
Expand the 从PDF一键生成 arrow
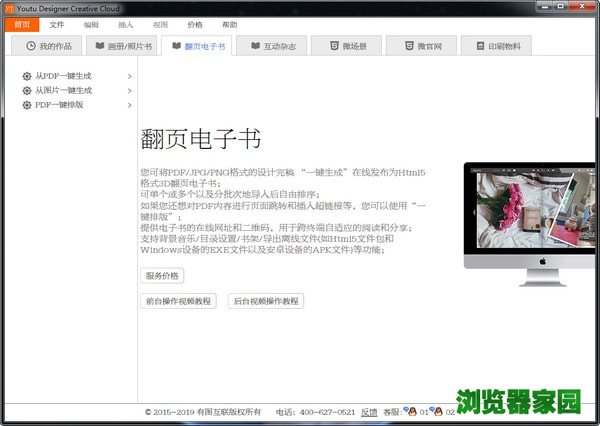[x=129, y=76]
